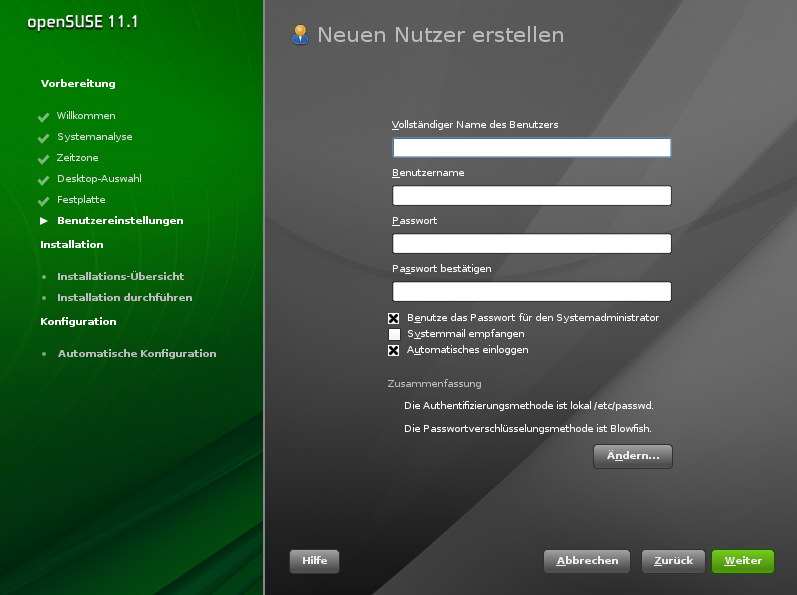Click the arrow icon beside Benutzereinstellungen

(x=44, y=221)
